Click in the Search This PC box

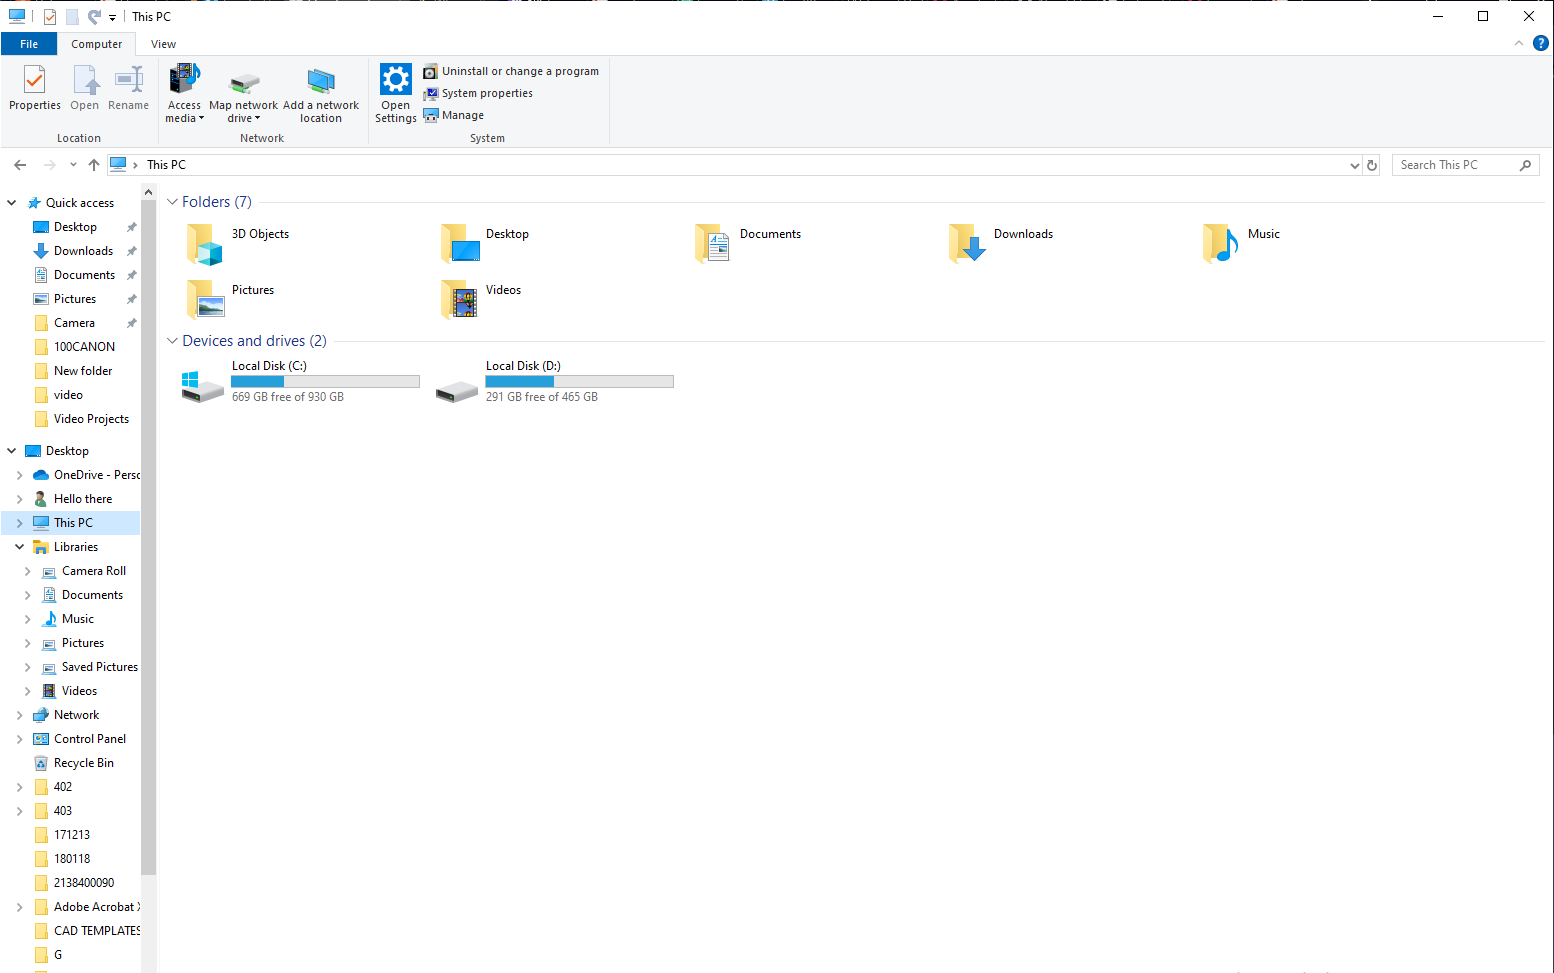pyautogui.click(x=1465, y=165)
